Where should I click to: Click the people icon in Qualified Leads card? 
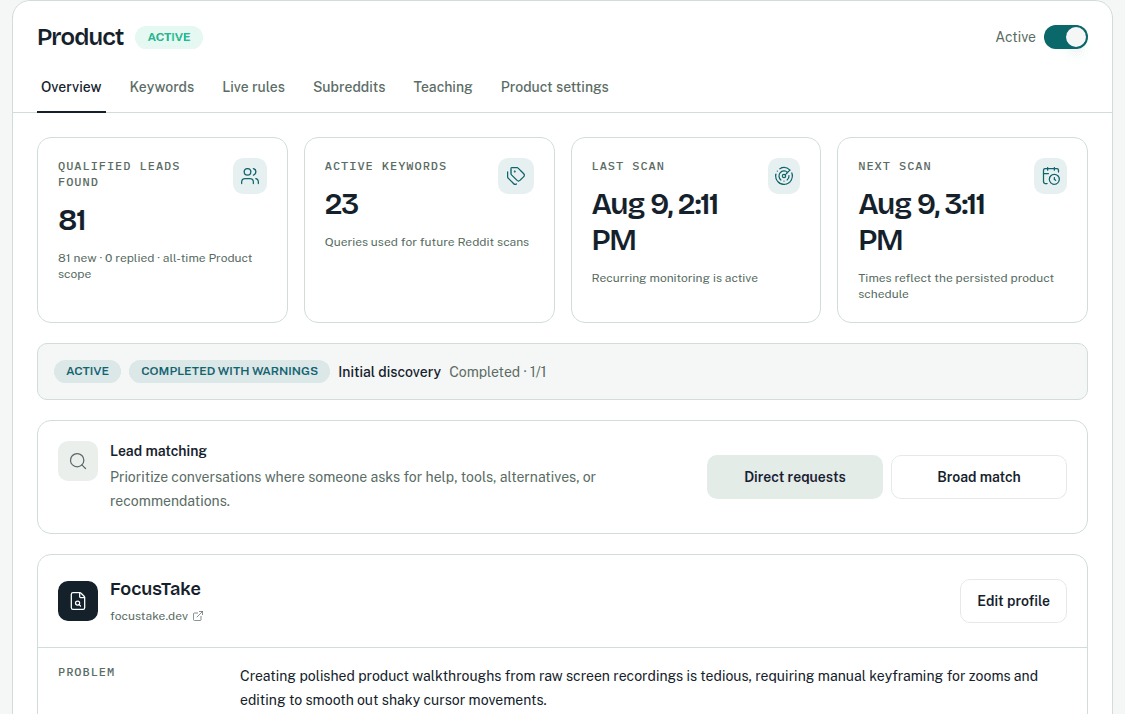[250, 176]
